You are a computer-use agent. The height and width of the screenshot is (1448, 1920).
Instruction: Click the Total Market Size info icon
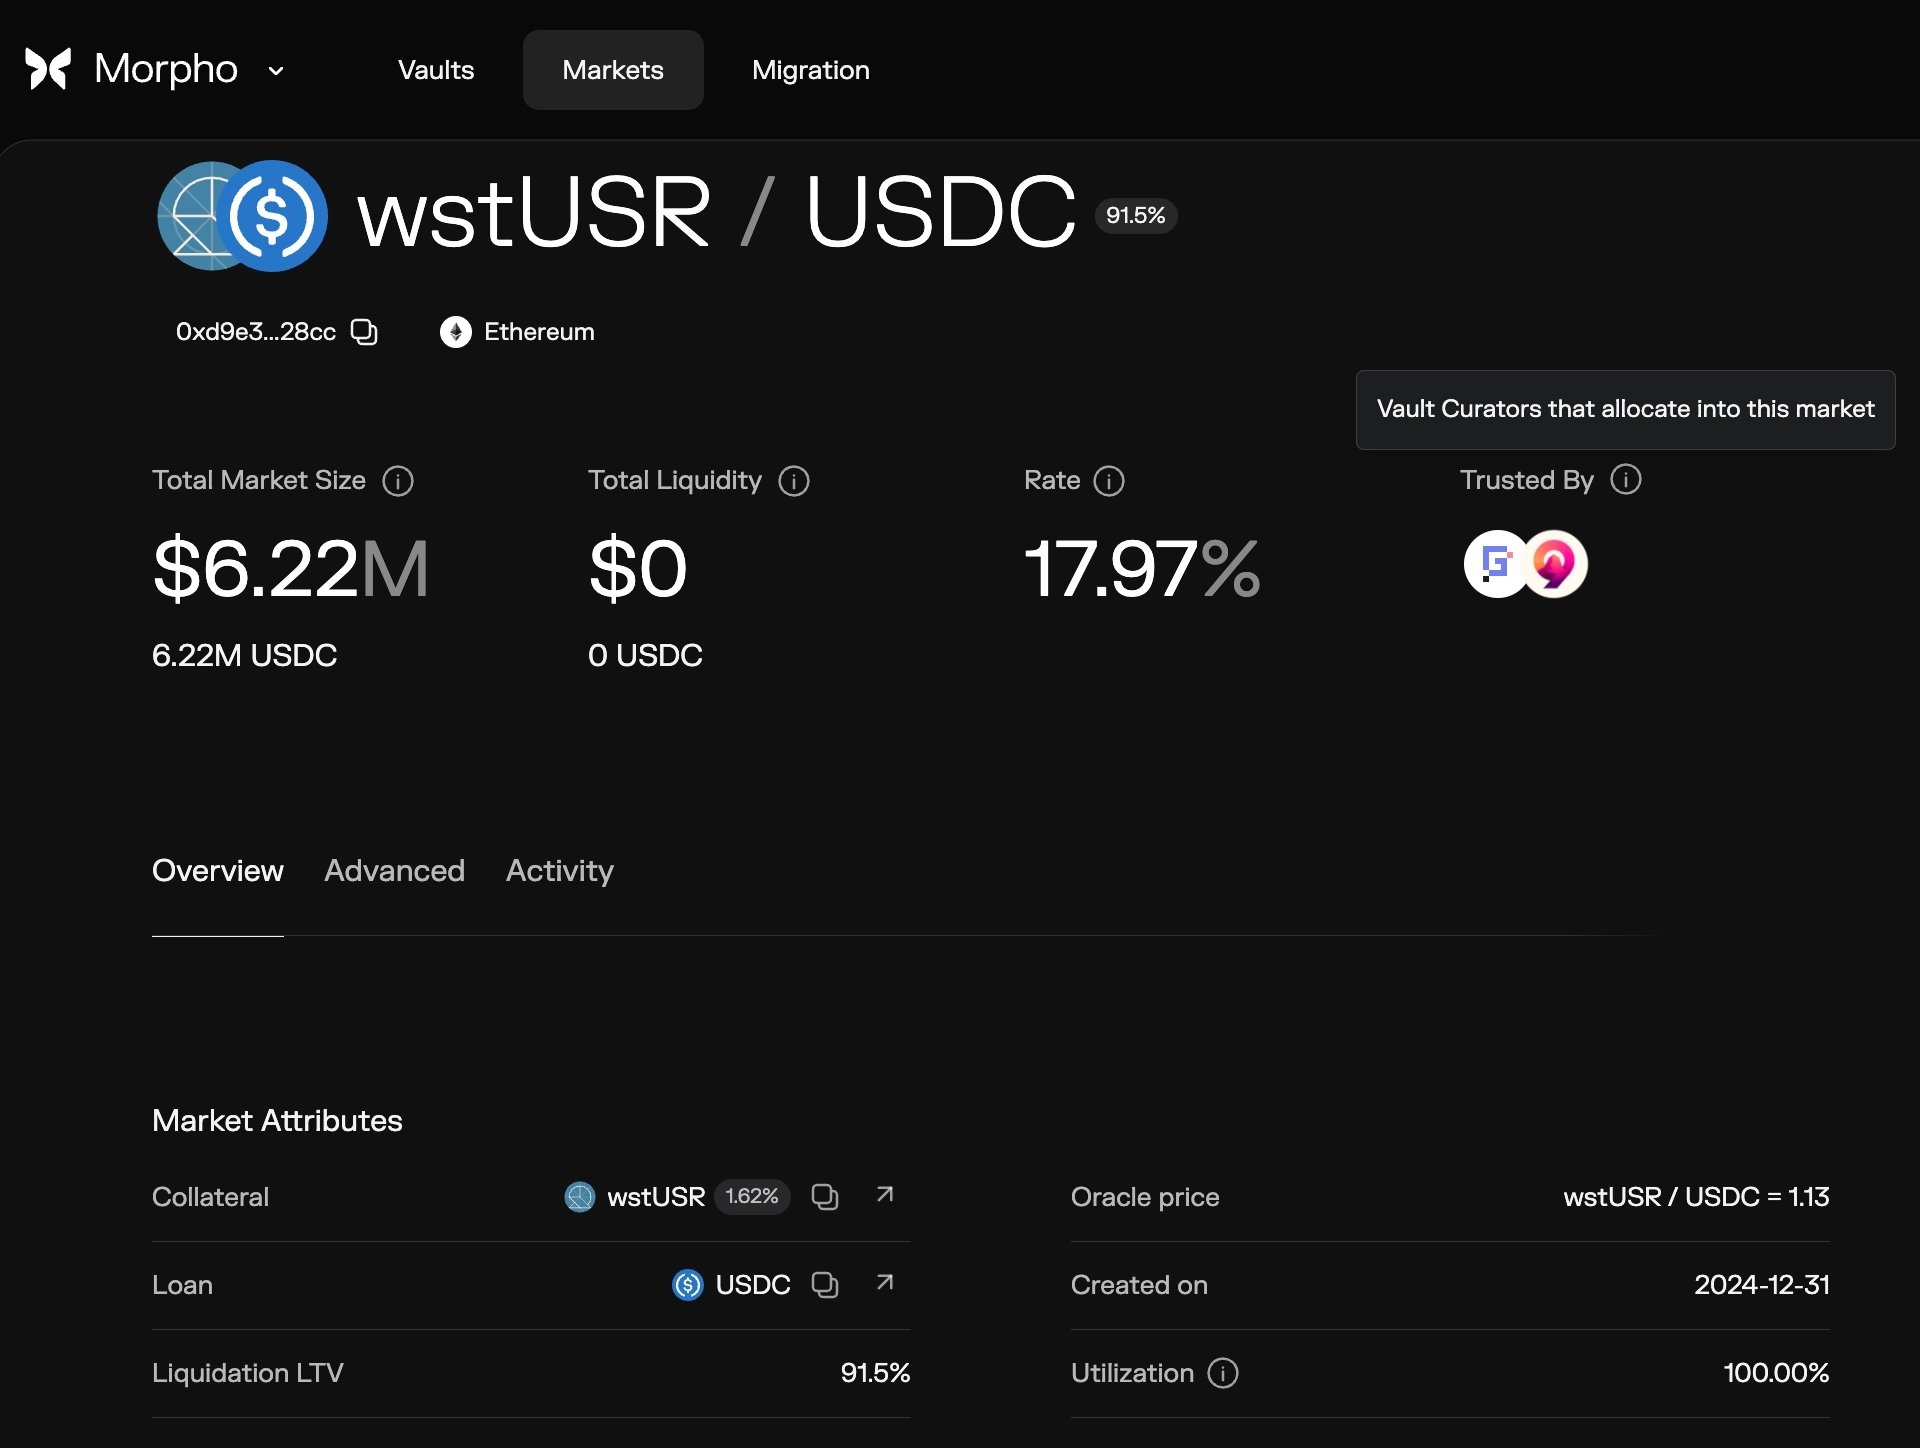pos(398,481)
